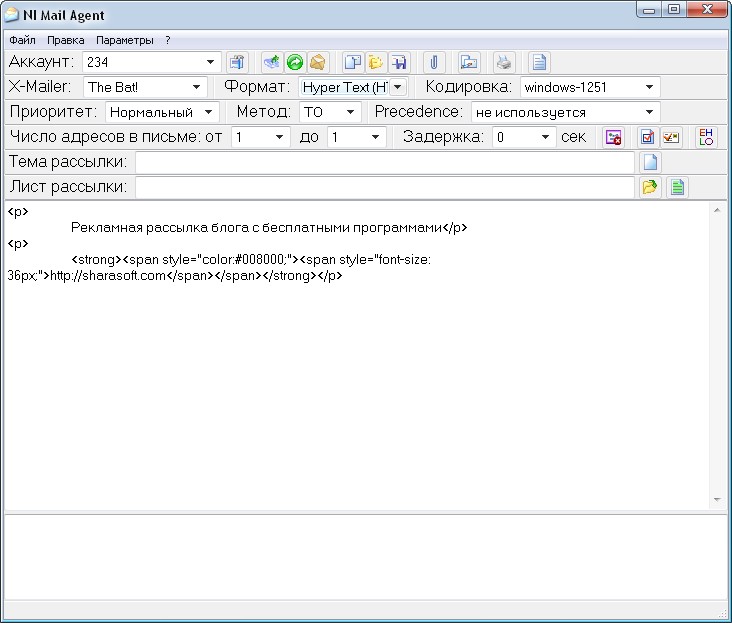Click the blue floppy save icon
Image resolution: width=732 pixels, height=623 pixels.
399,62
